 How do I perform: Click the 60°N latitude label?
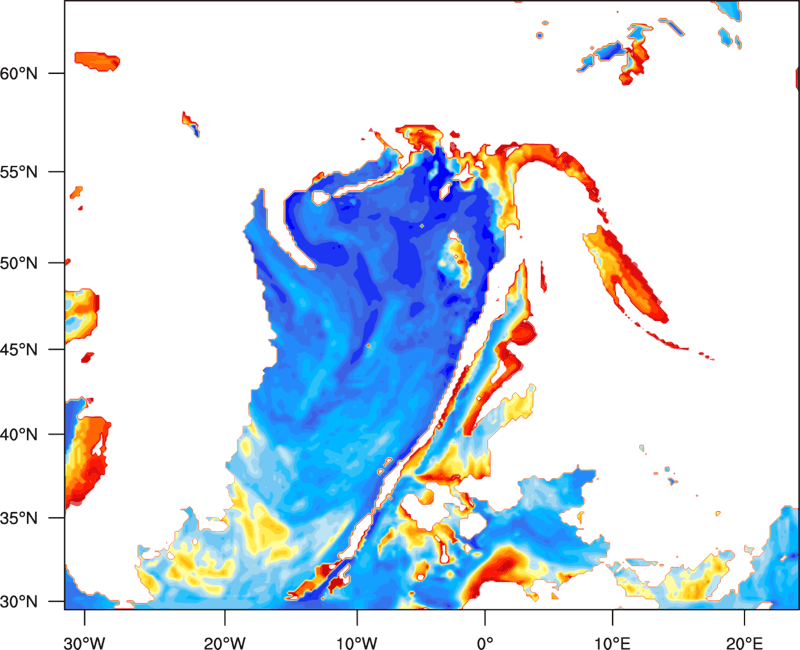[19, 74]
